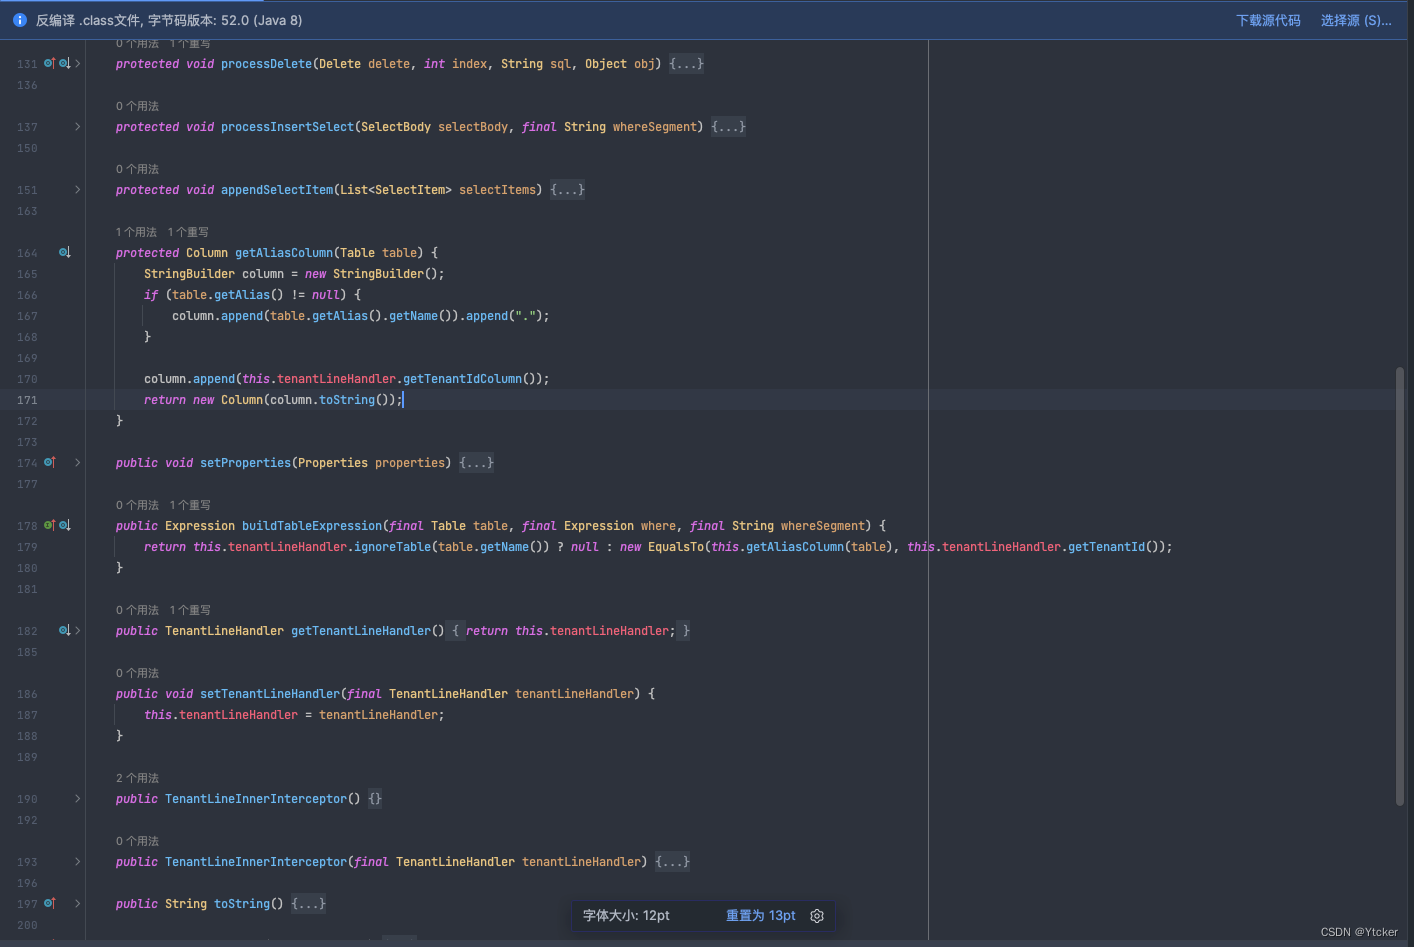This screenshot has height=947, width=1414.
Task: Click the appendSelectItem method name
Action: pos(277,190)
